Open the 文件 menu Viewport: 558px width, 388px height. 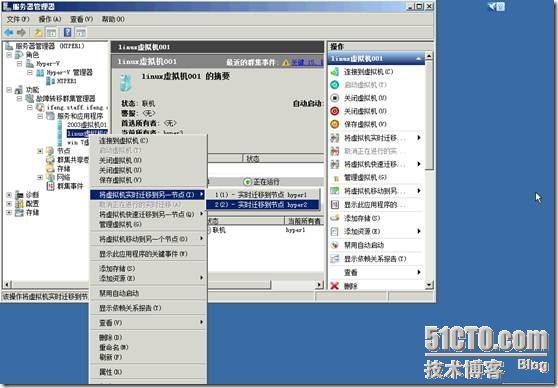(x=18, y=19)
